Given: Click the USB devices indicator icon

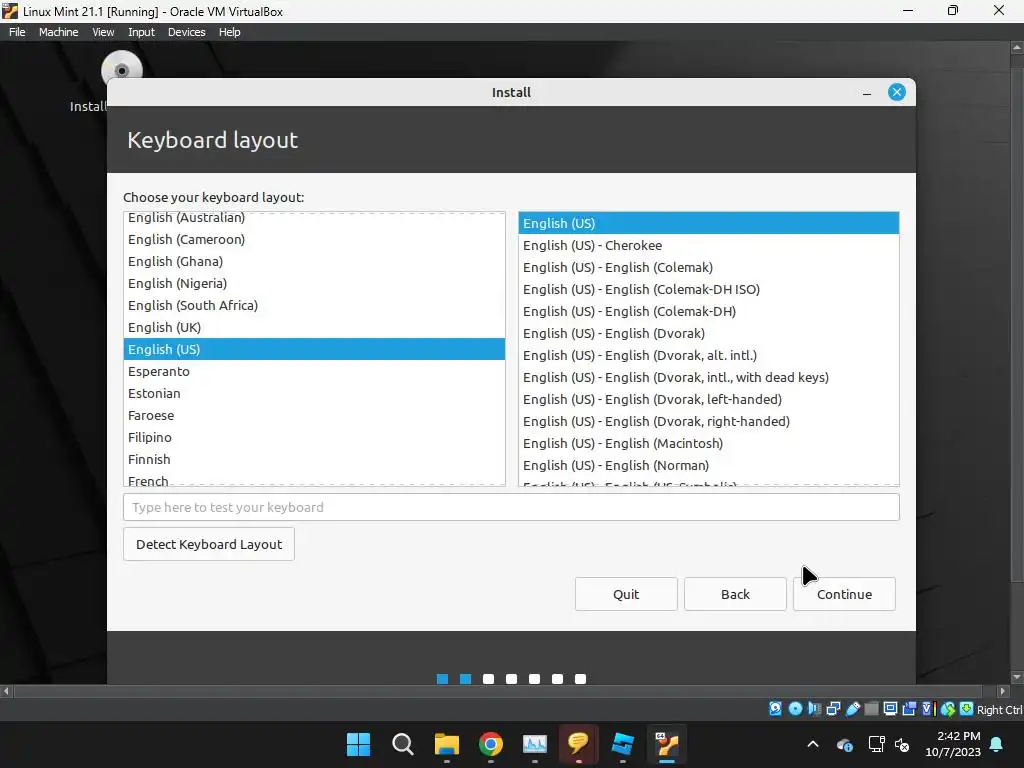Looking at the screenshot, I should (853, 709).
